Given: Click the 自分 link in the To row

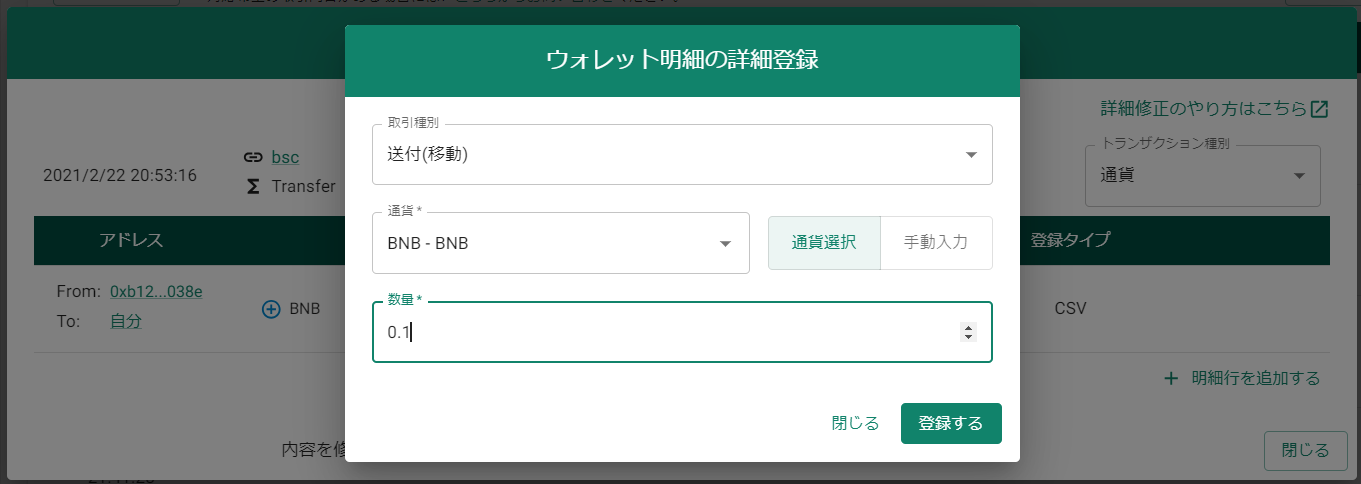Looking at the screenshot, I should tap(126, 320).
